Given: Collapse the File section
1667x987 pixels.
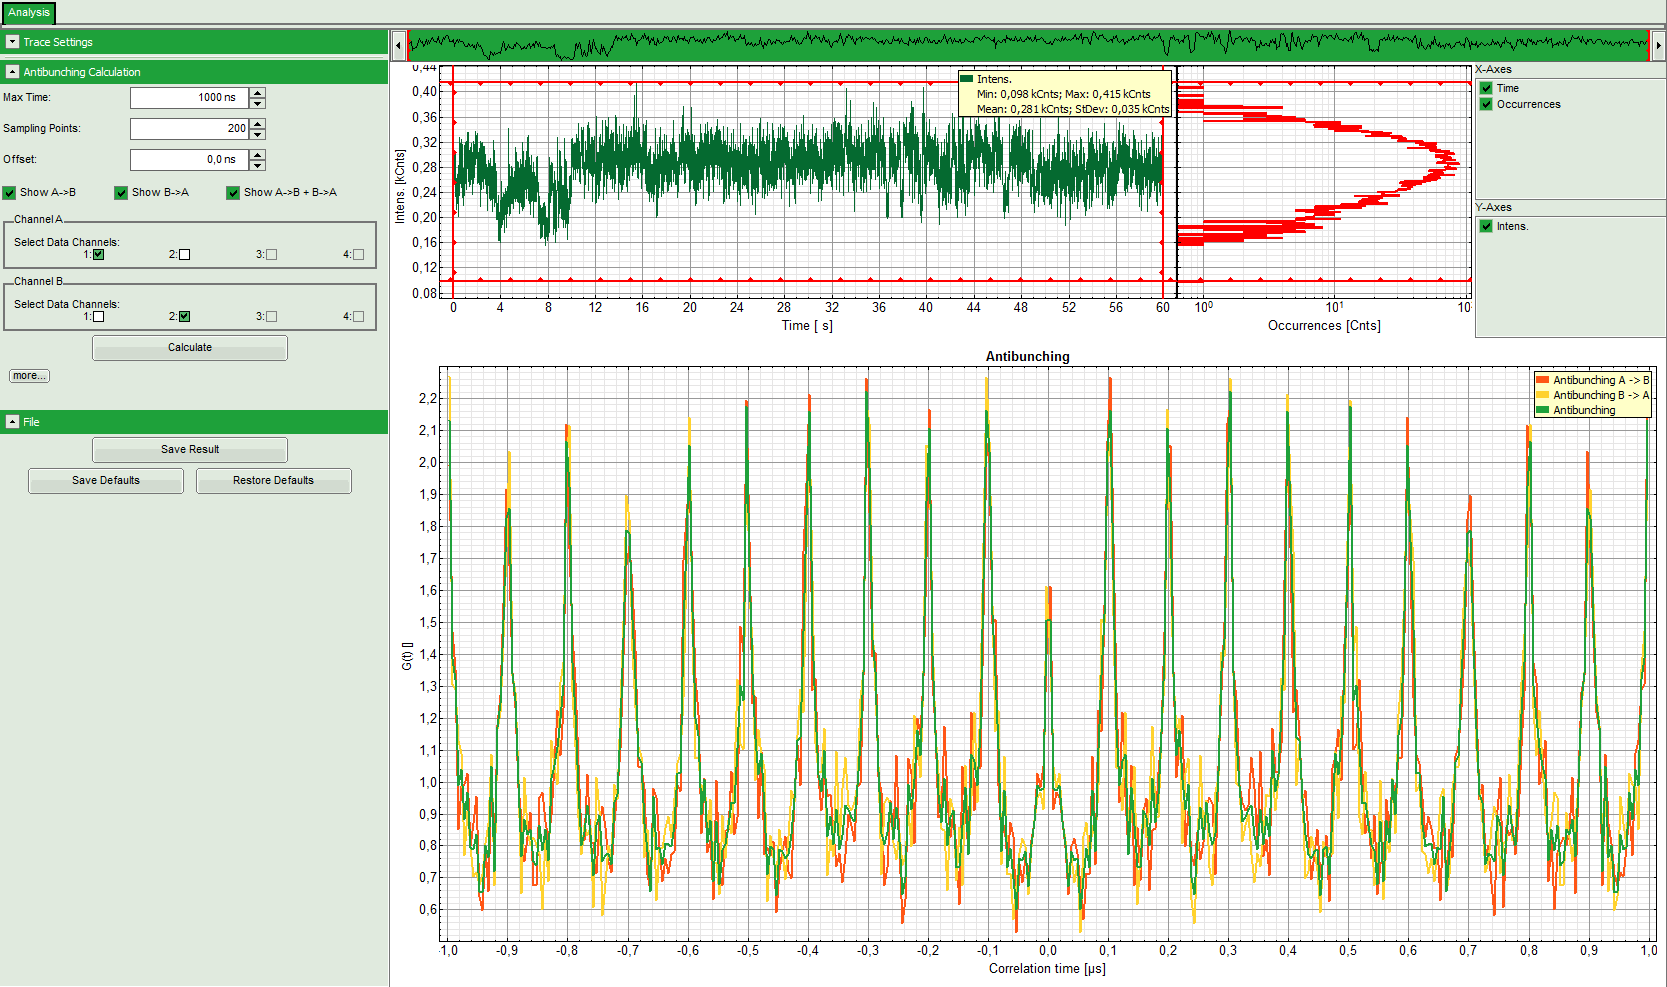Looking at the screenshot, I should pyautogui.click(x=12, y=422).
